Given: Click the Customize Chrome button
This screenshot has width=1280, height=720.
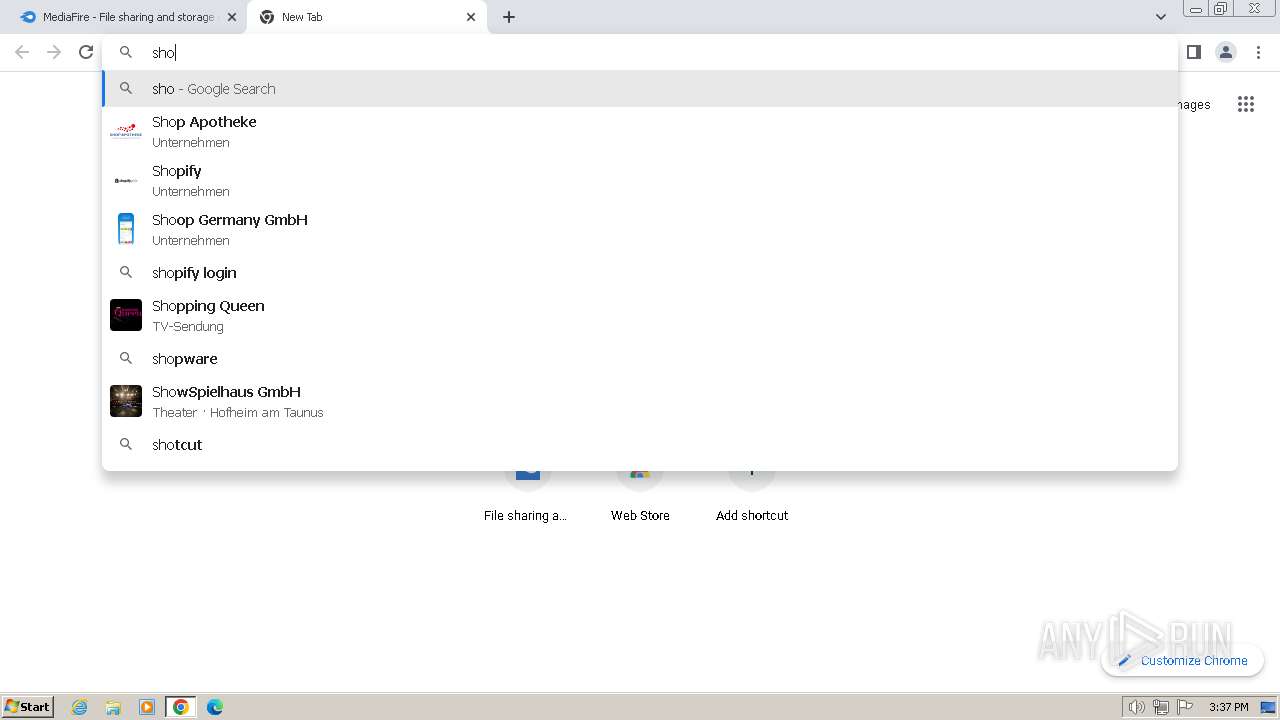Looking at the screenshot, I should point(1182,660).
